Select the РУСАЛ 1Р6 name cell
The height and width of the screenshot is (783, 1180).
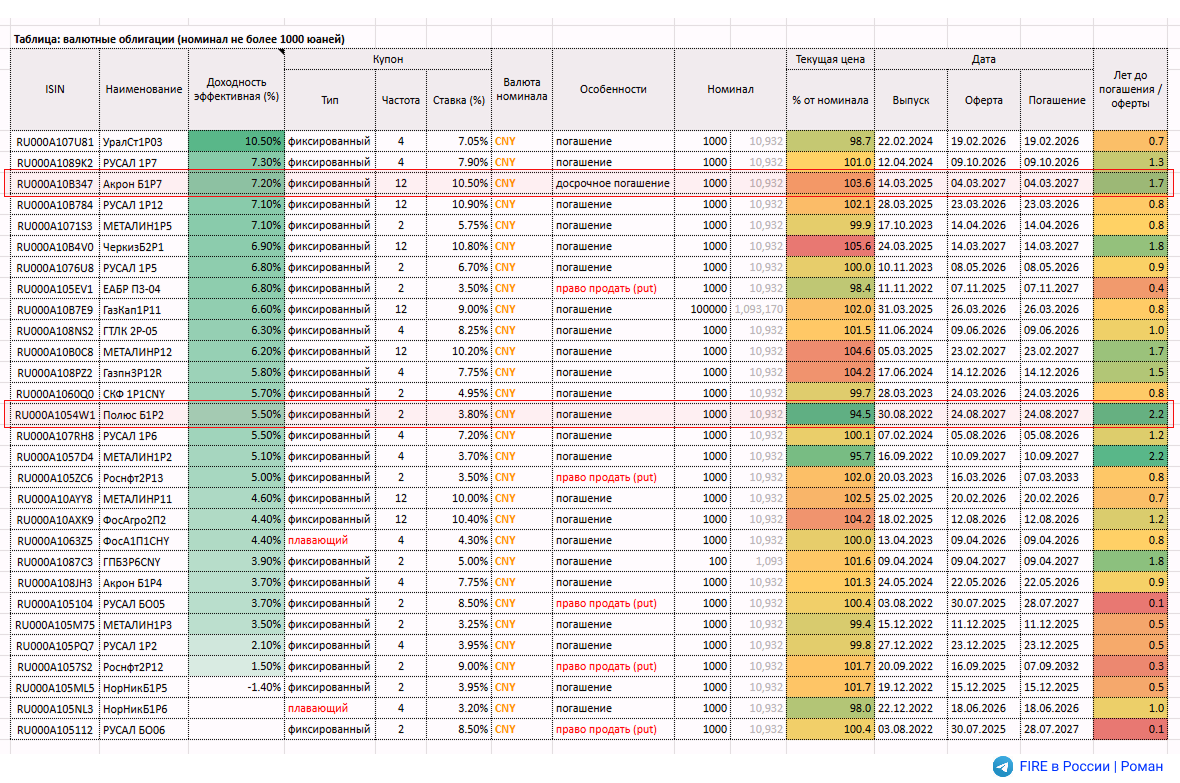coord(144,436)
